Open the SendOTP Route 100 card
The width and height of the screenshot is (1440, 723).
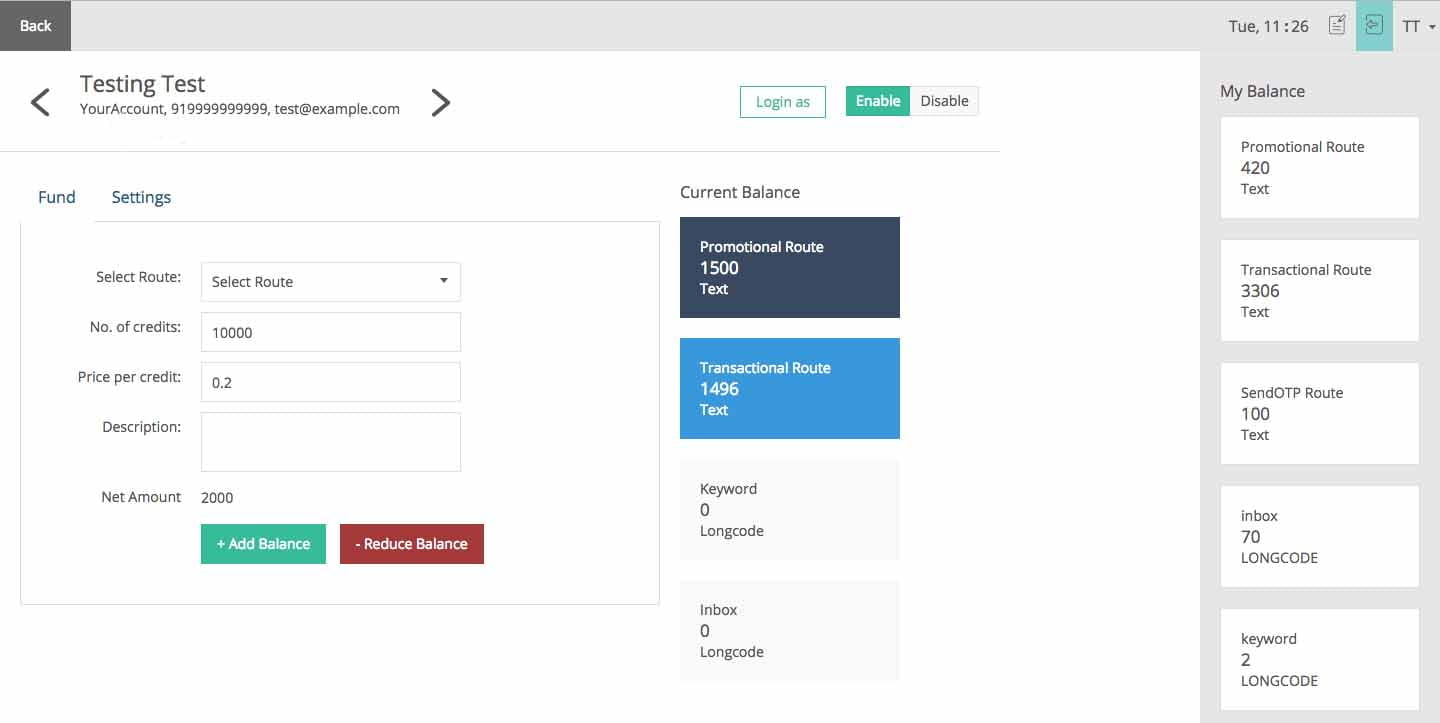pos(1320,414)
